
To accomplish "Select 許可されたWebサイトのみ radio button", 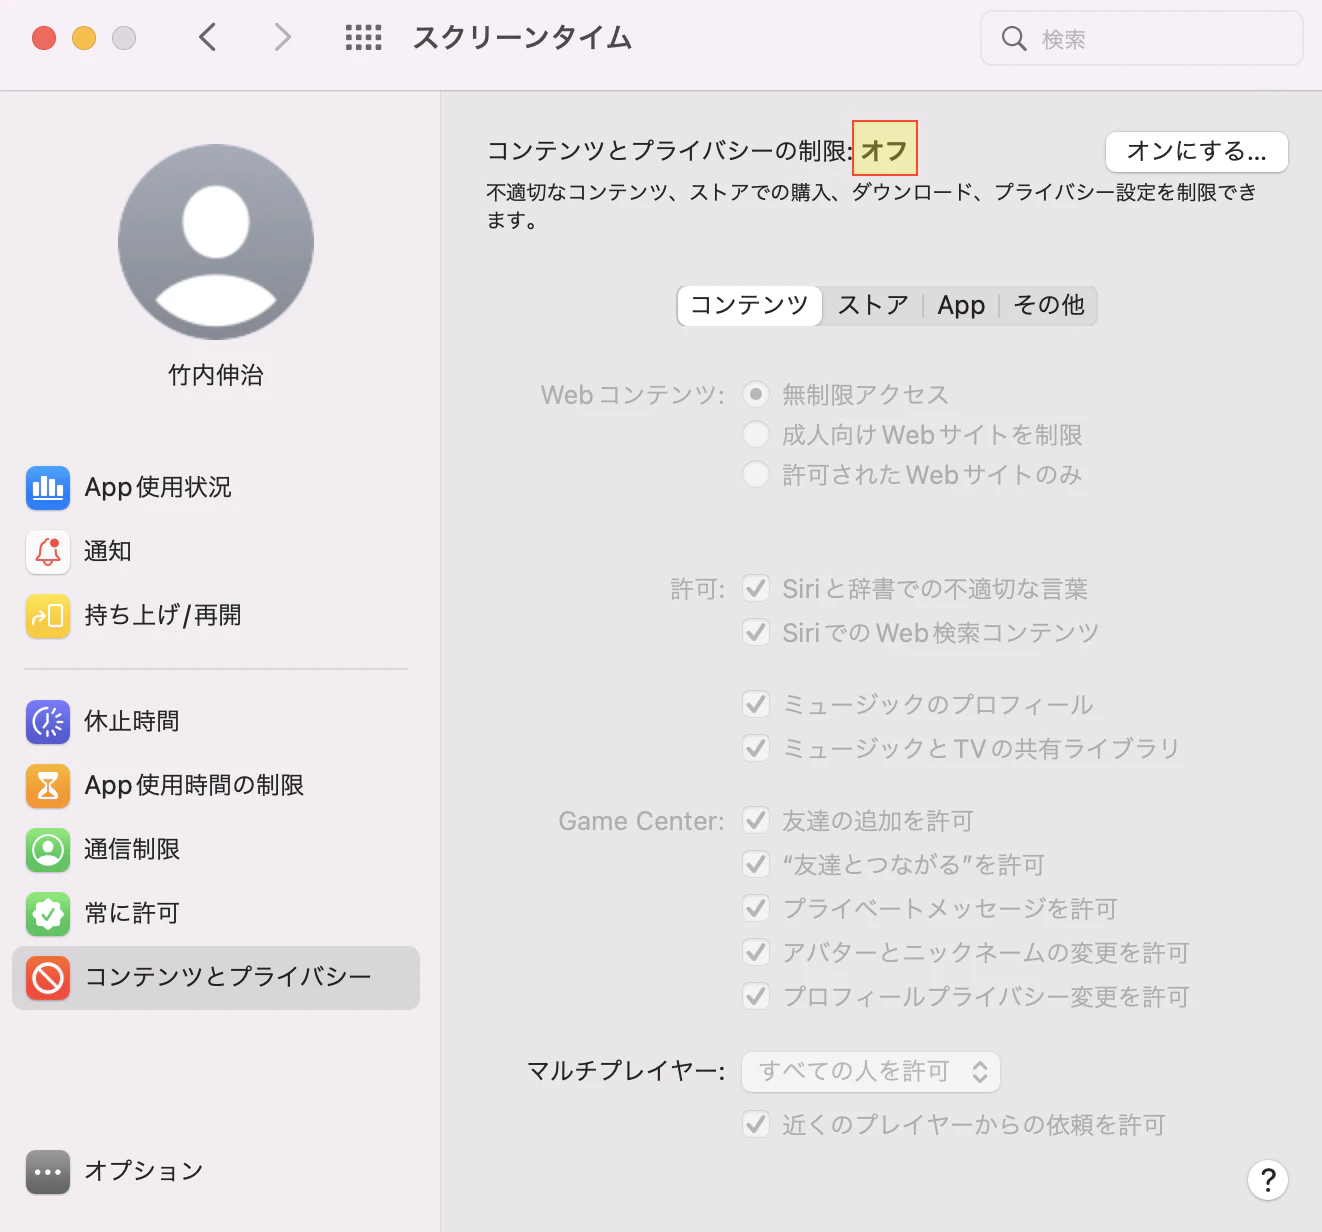I will [x=756, y=474].
